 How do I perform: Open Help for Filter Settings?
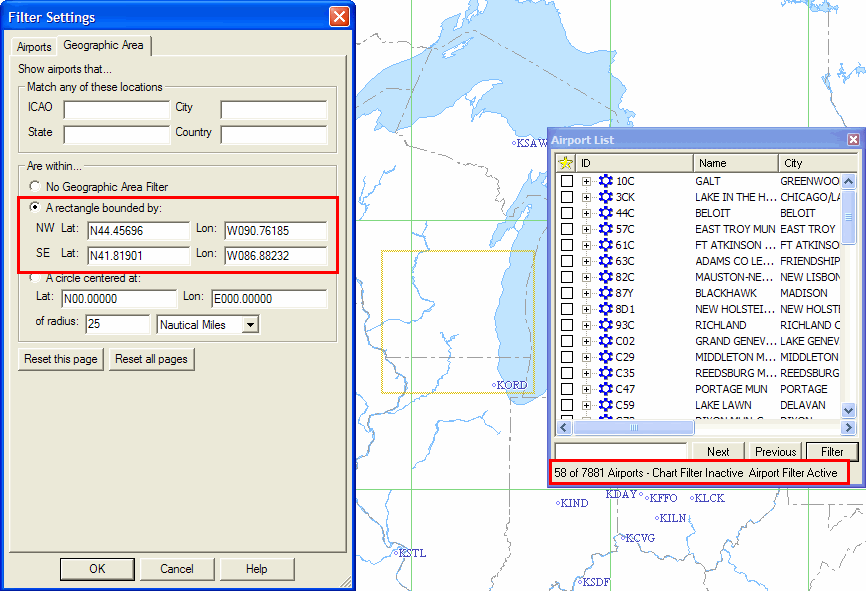pyautogui.click(x=257, y=569)
